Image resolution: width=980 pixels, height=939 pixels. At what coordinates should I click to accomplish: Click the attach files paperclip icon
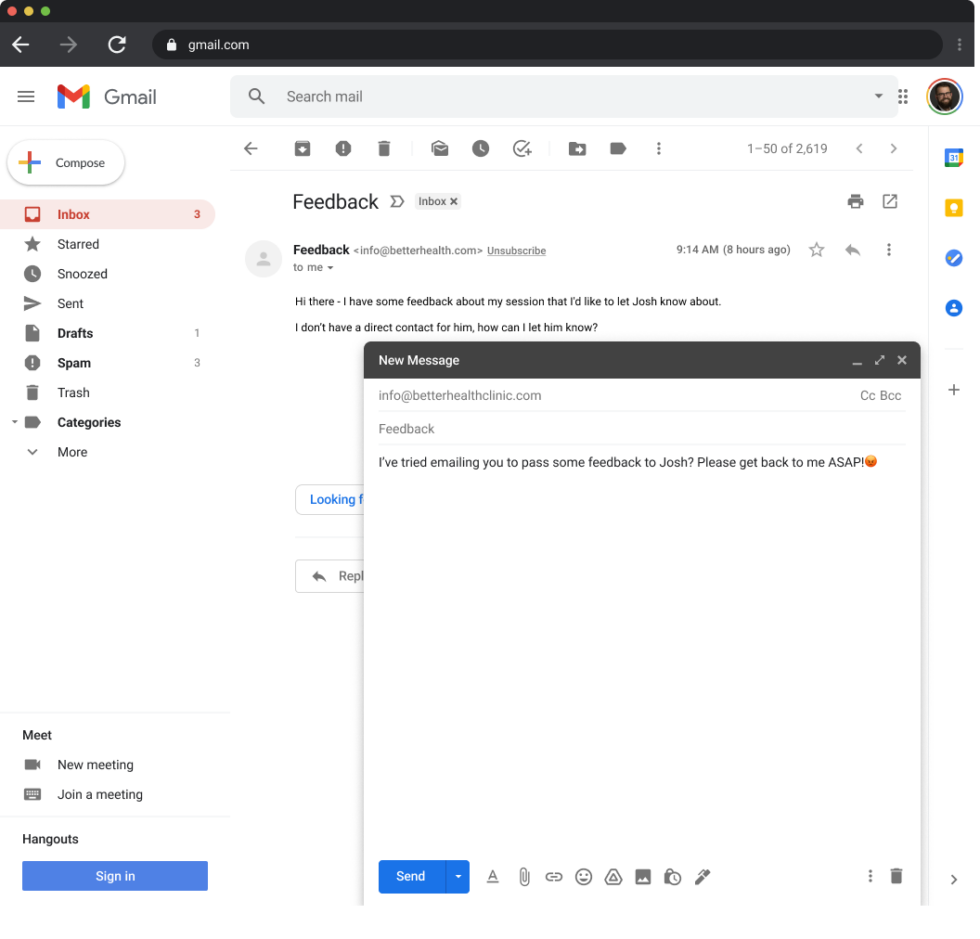pos(523,877)
